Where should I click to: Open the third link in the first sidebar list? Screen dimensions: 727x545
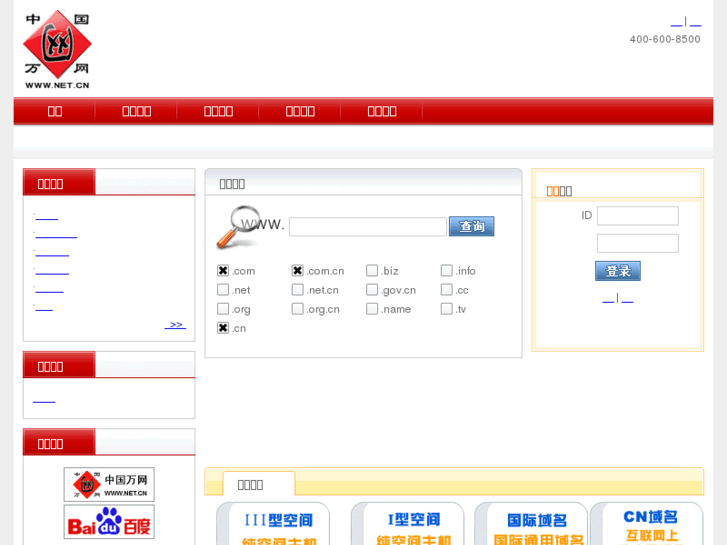click(52, 254)
